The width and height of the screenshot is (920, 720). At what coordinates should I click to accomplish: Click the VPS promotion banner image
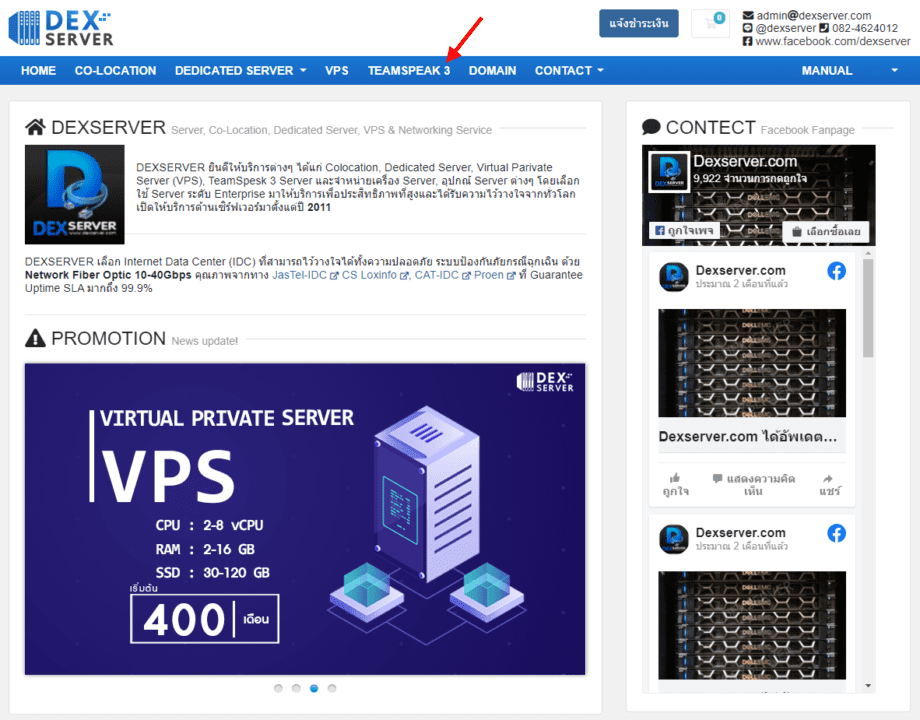[x=305, y=519]
